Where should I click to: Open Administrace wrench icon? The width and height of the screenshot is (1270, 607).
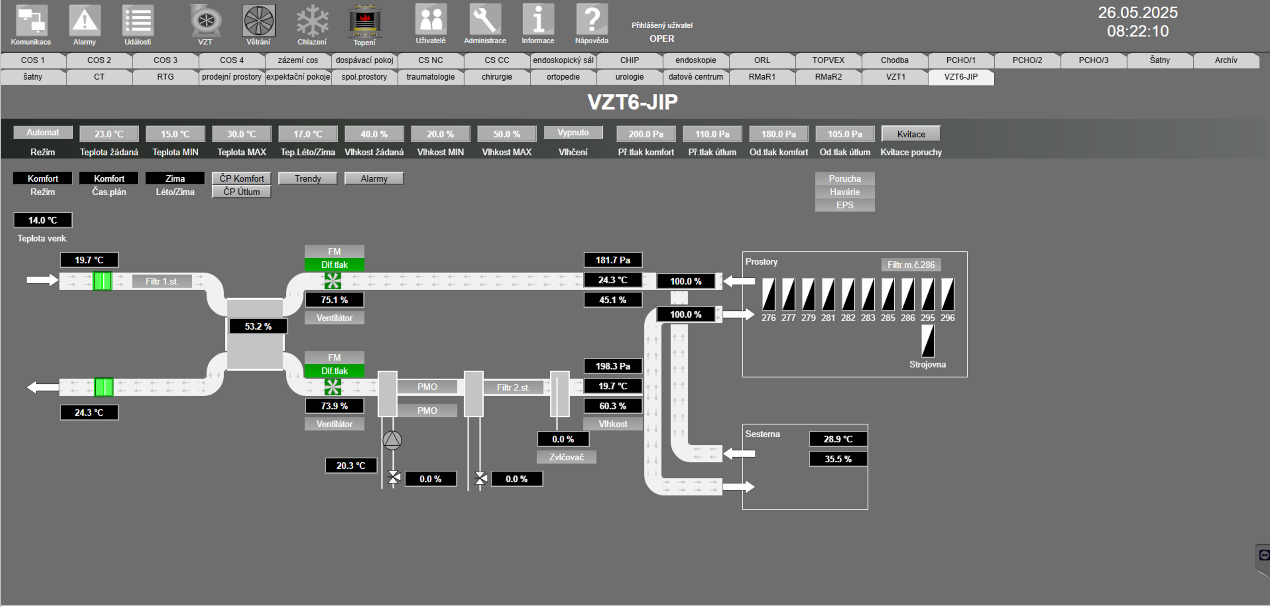coord(485,20)
